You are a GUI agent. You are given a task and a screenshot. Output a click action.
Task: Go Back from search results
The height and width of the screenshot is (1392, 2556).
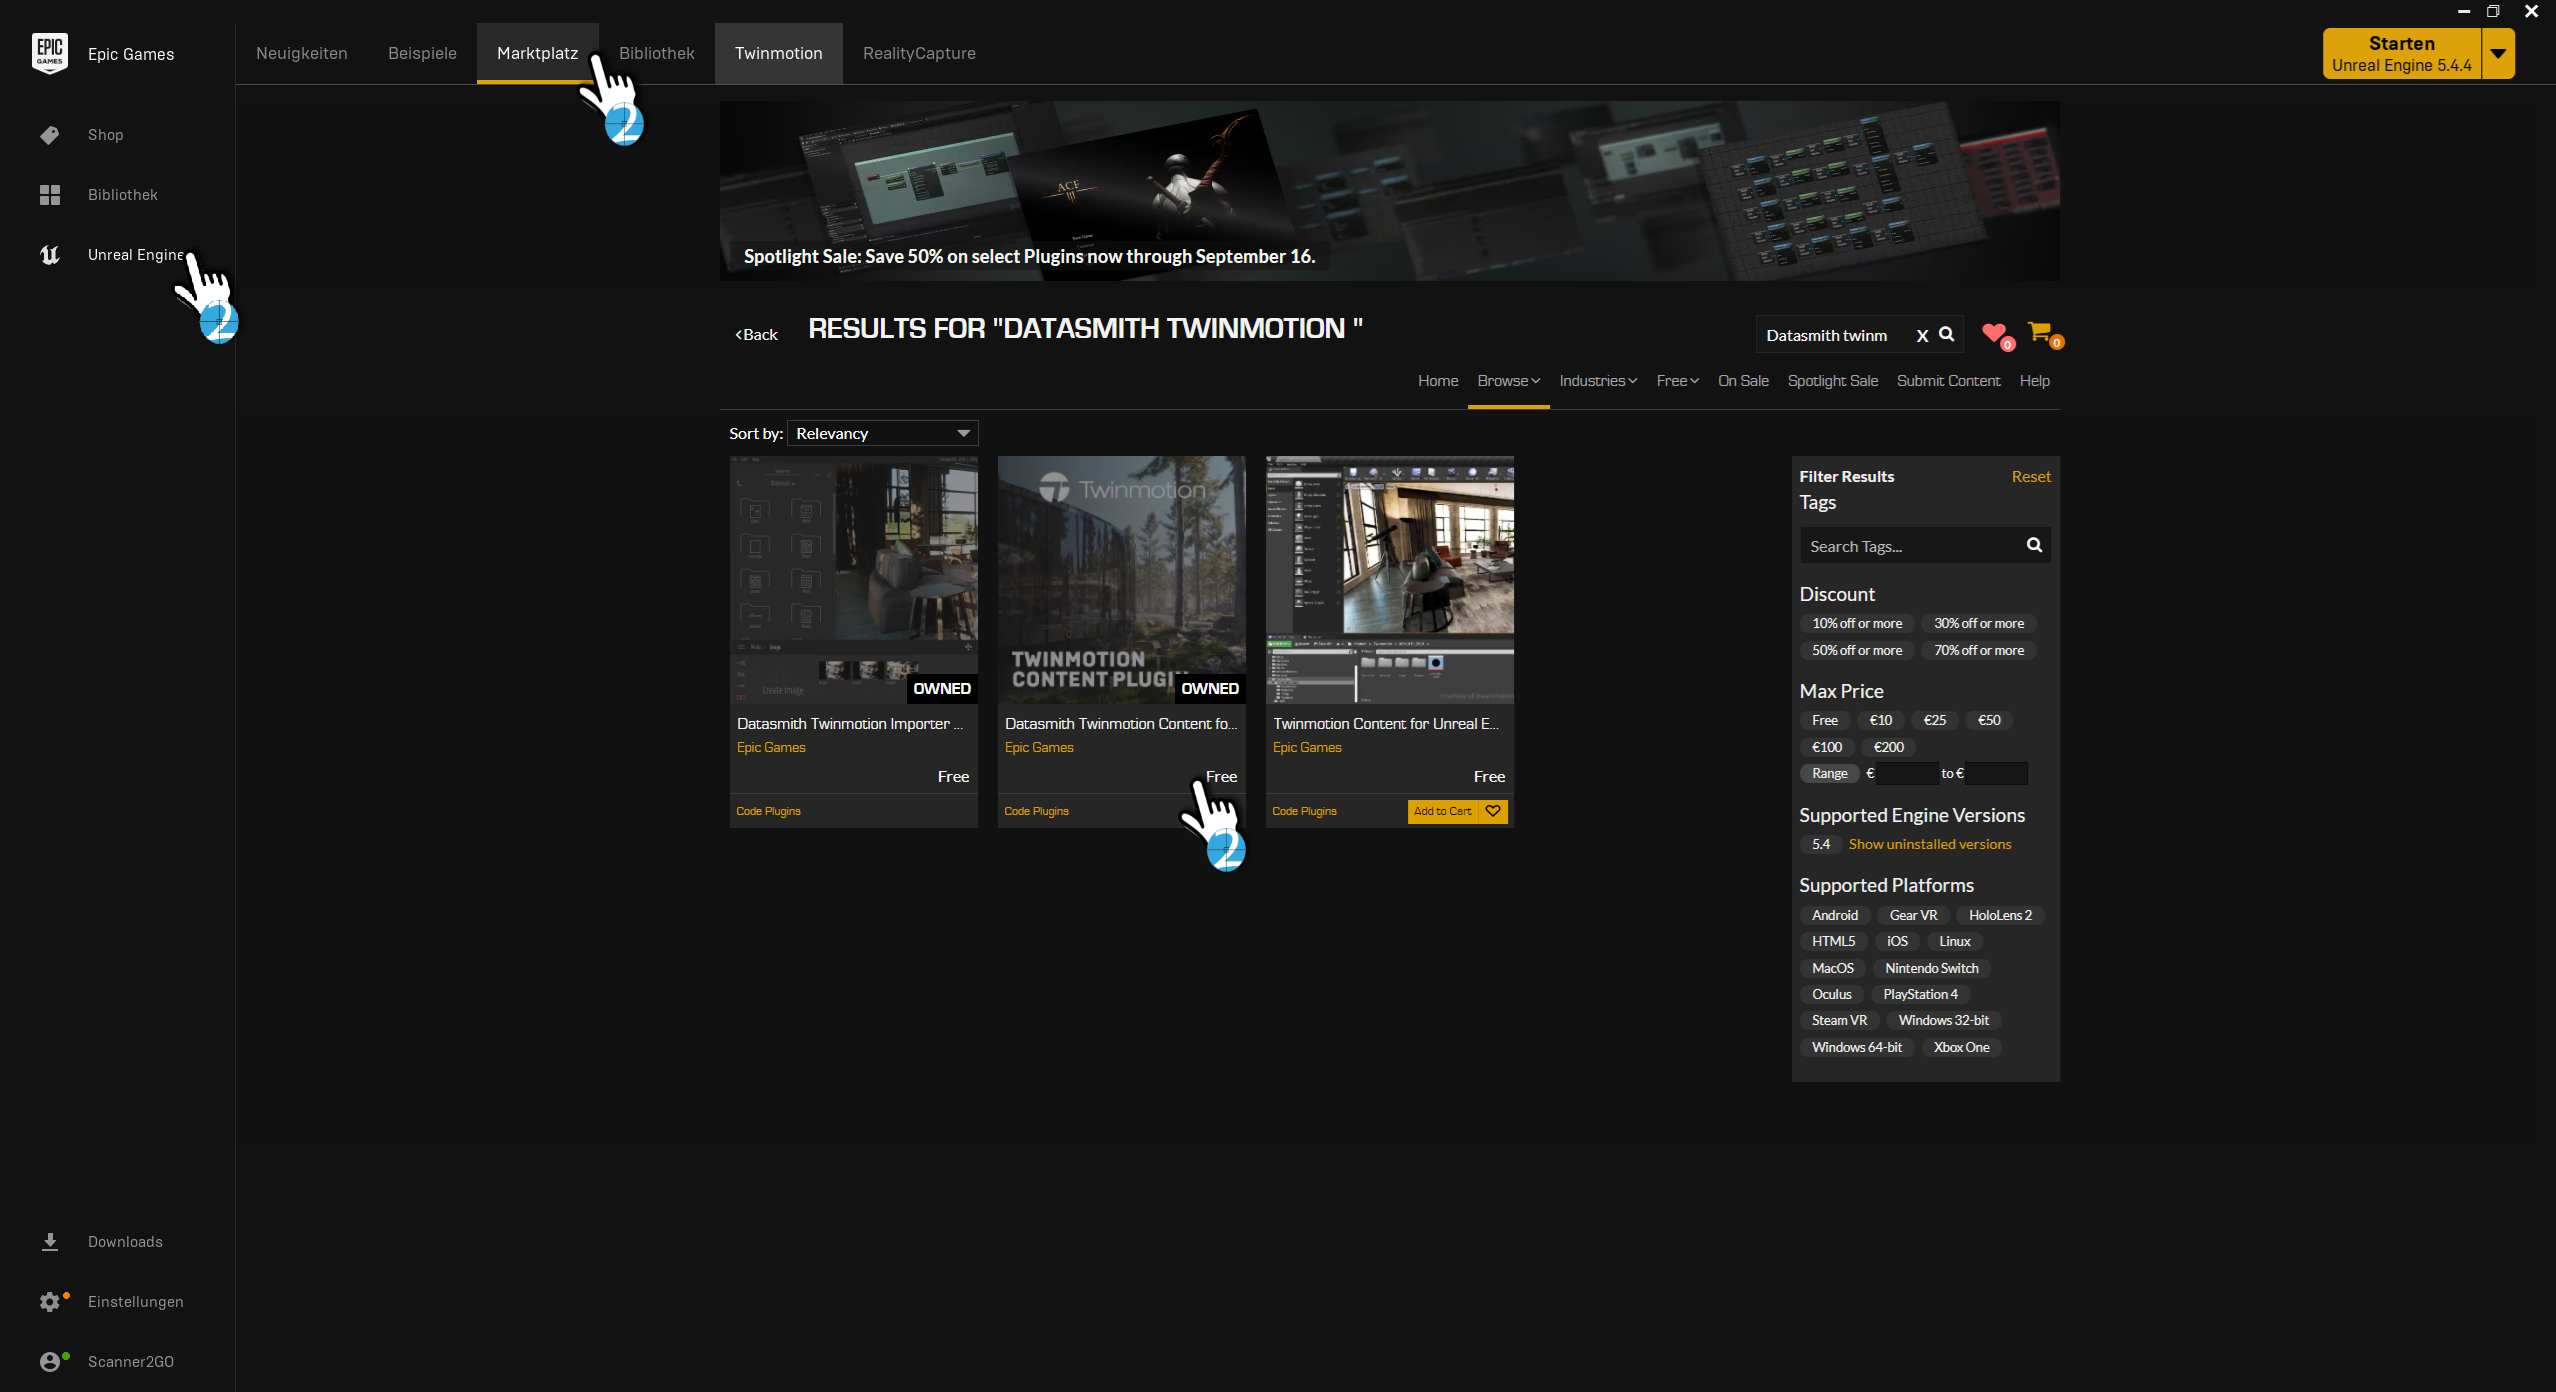tap(757, 335)
